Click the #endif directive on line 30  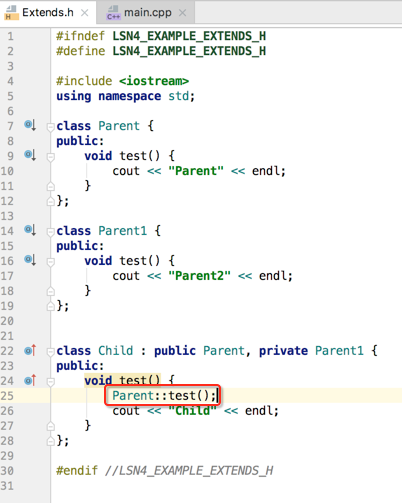pos(77,471)
